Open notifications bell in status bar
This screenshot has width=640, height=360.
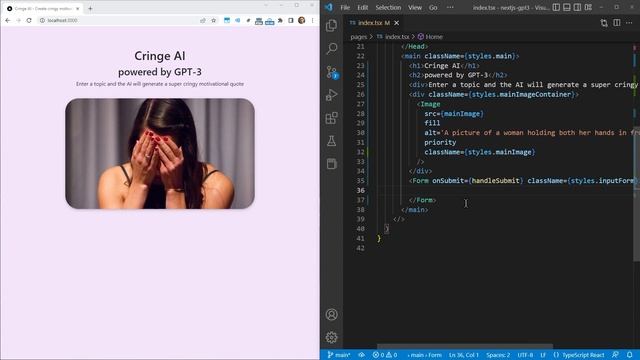coord(629,355)
